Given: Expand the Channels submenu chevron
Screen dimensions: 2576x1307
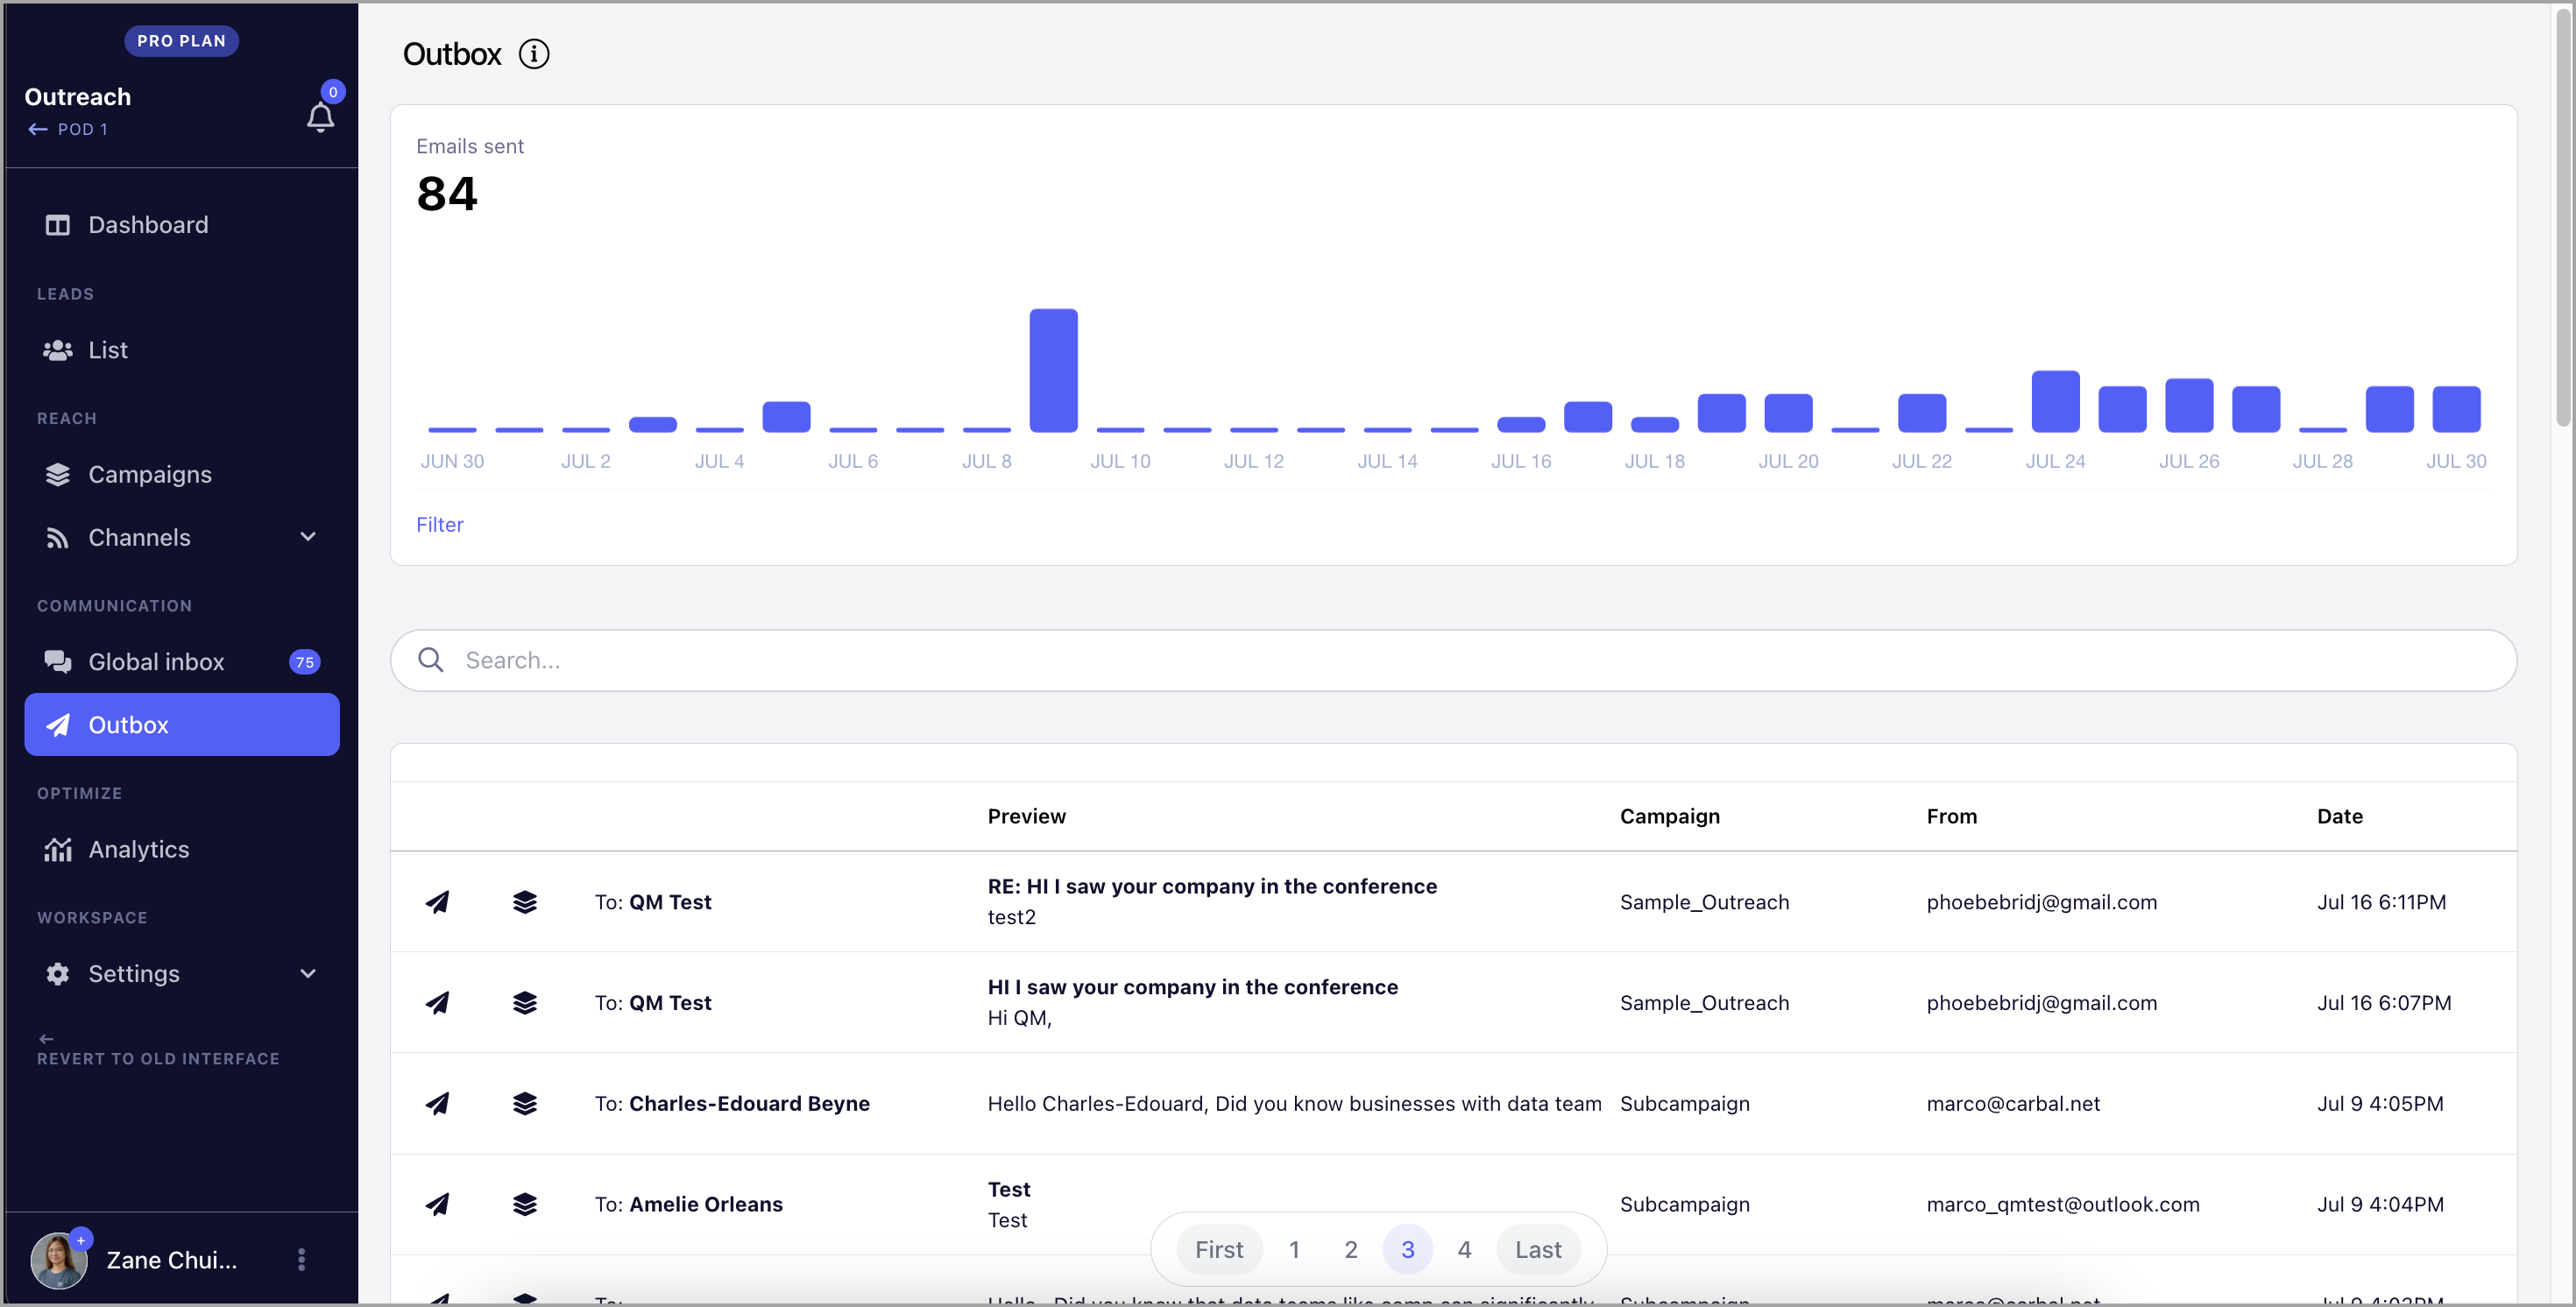Looking at the screenshot, I should [308, 537].
